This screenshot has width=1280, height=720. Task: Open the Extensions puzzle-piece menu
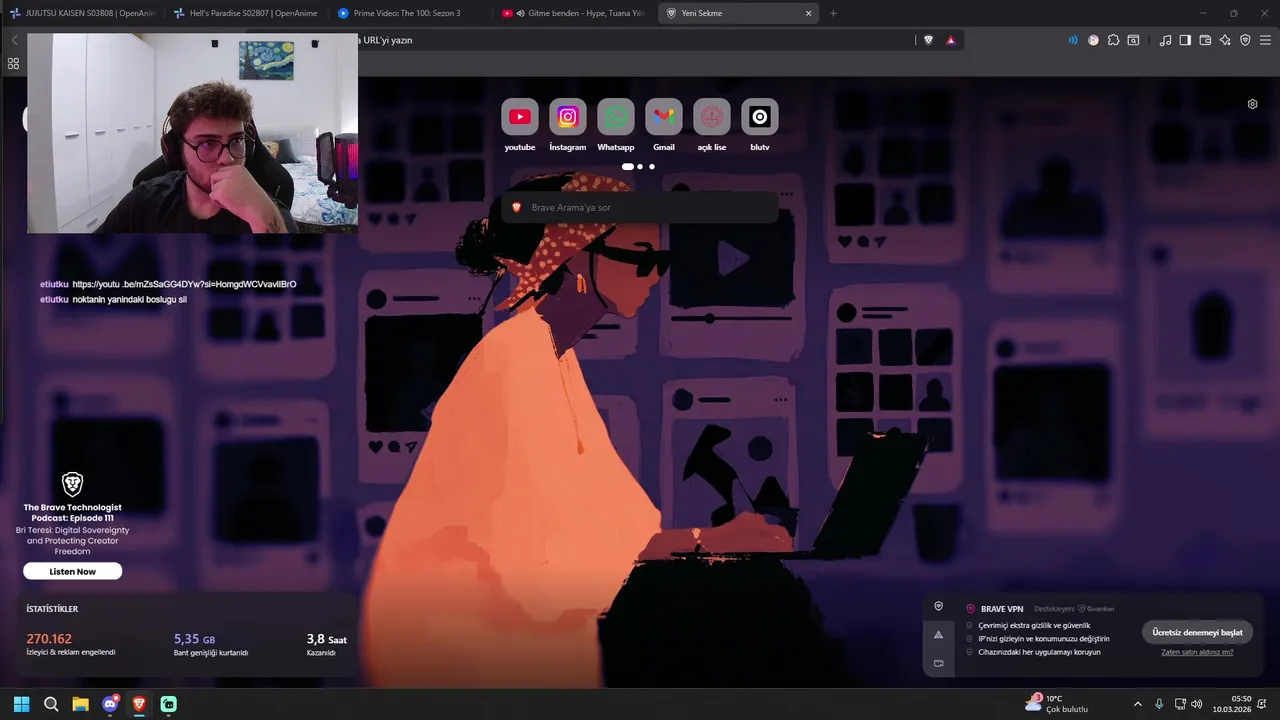[1113, 40]
